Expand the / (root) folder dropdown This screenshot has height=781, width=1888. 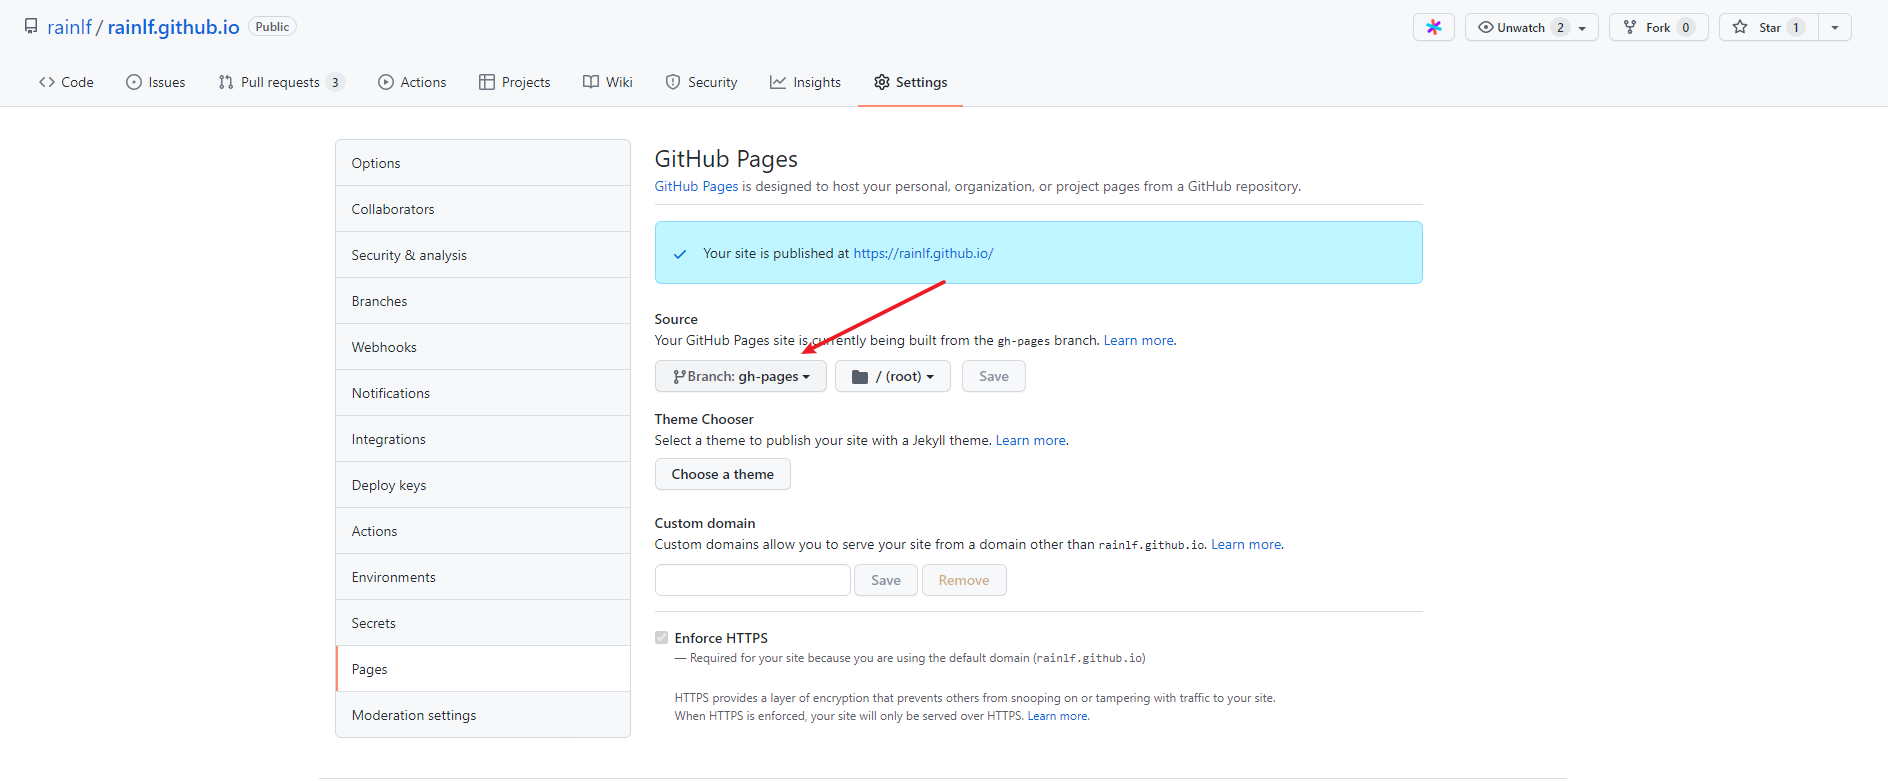pyautogui.click(x=893, y=376)
